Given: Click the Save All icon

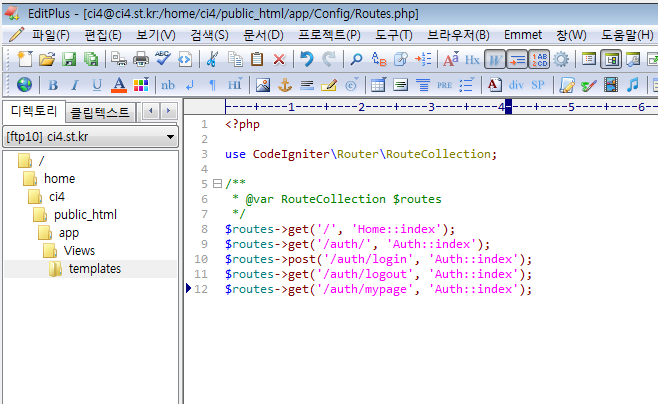Looking at the screenshot, I should pyautogui.click(x=91, y=59).
